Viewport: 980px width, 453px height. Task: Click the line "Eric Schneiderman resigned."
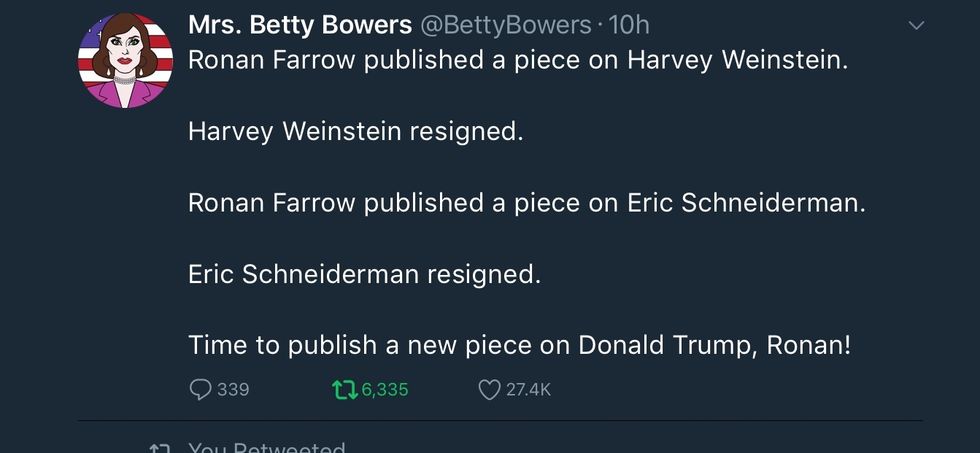click(x=364, y=274)
